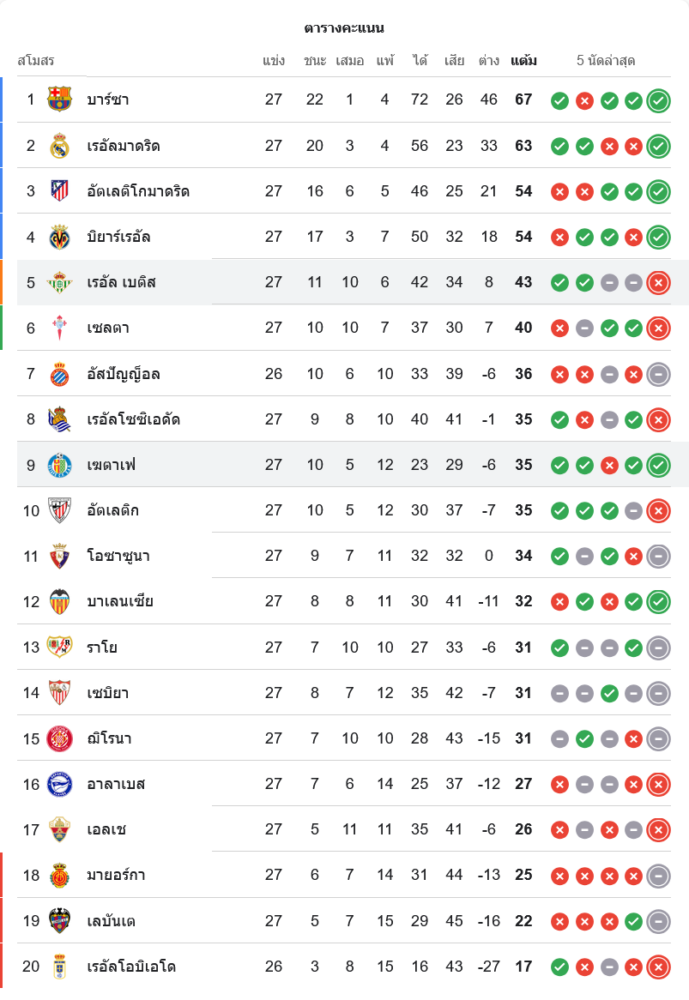This screenshot has width=689, height=1000.
Task: Click the สโมสร club column header
Action: (36, 61)
